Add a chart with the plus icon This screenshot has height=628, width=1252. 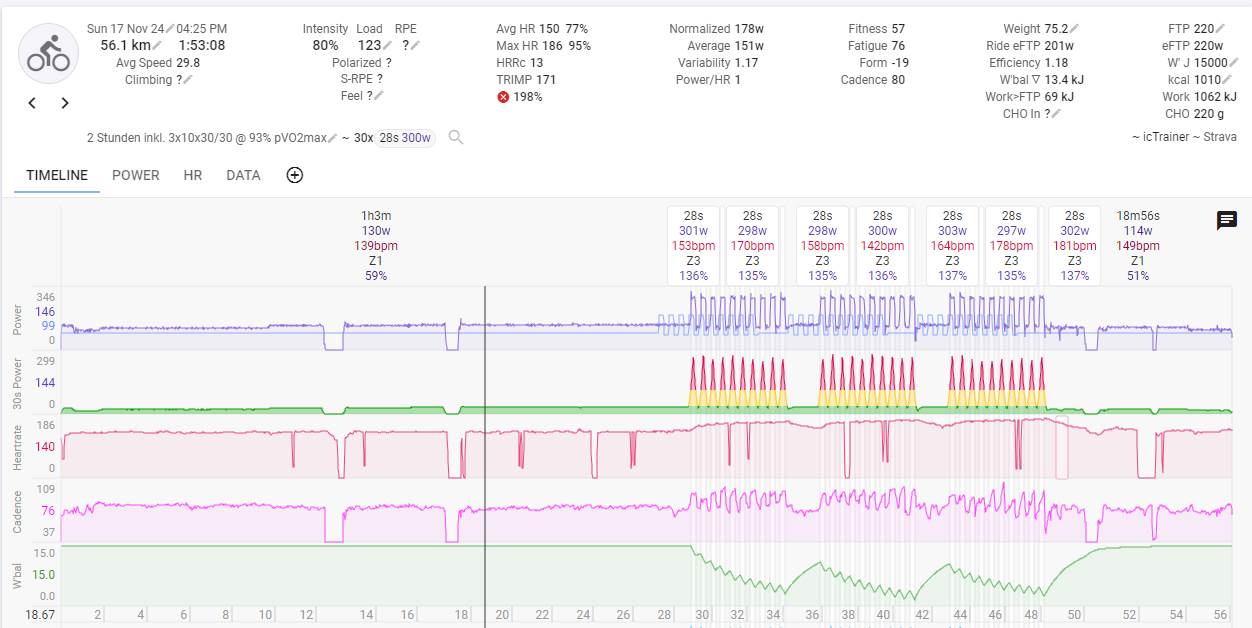coord(294,175)
